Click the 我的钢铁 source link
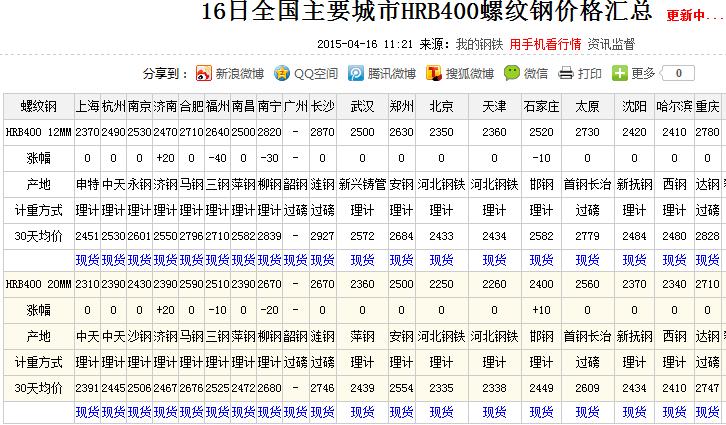The height and width of the screenshot is (425, 726). click(x=479, y=44)
